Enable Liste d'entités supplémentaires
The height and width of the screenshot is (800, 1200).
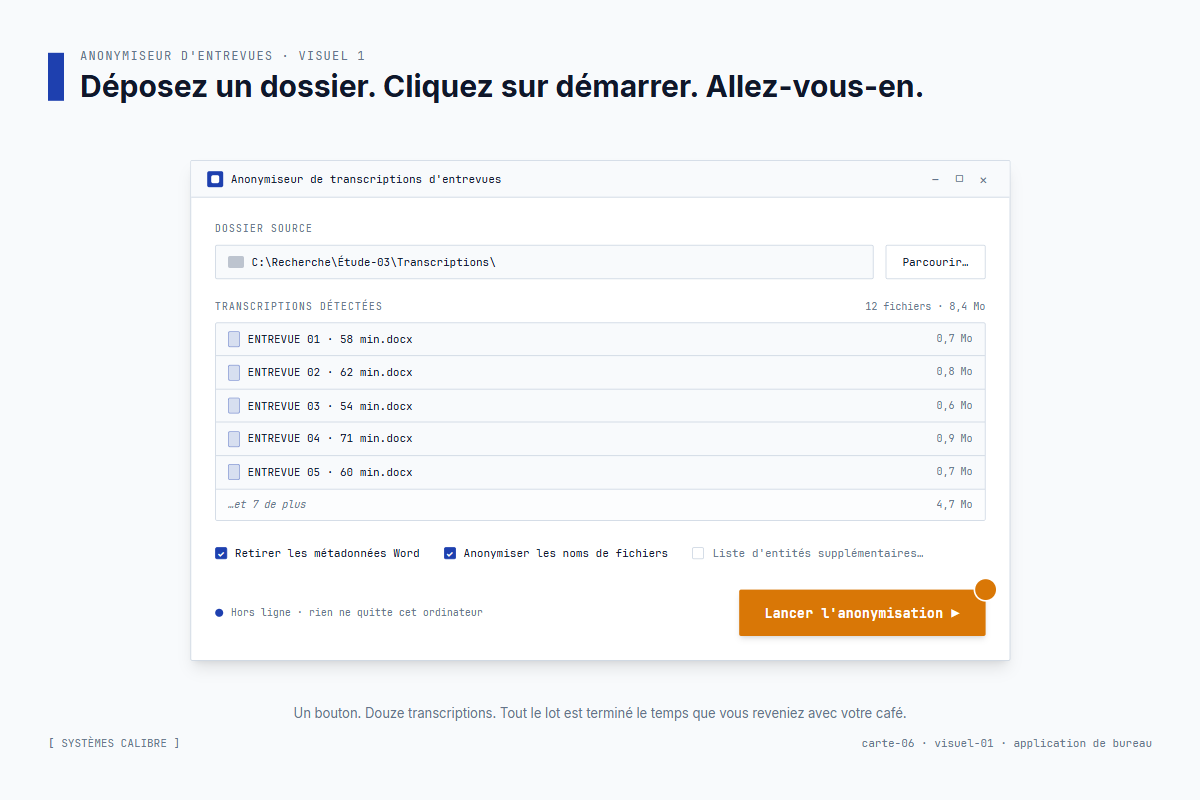click(697, 552)
